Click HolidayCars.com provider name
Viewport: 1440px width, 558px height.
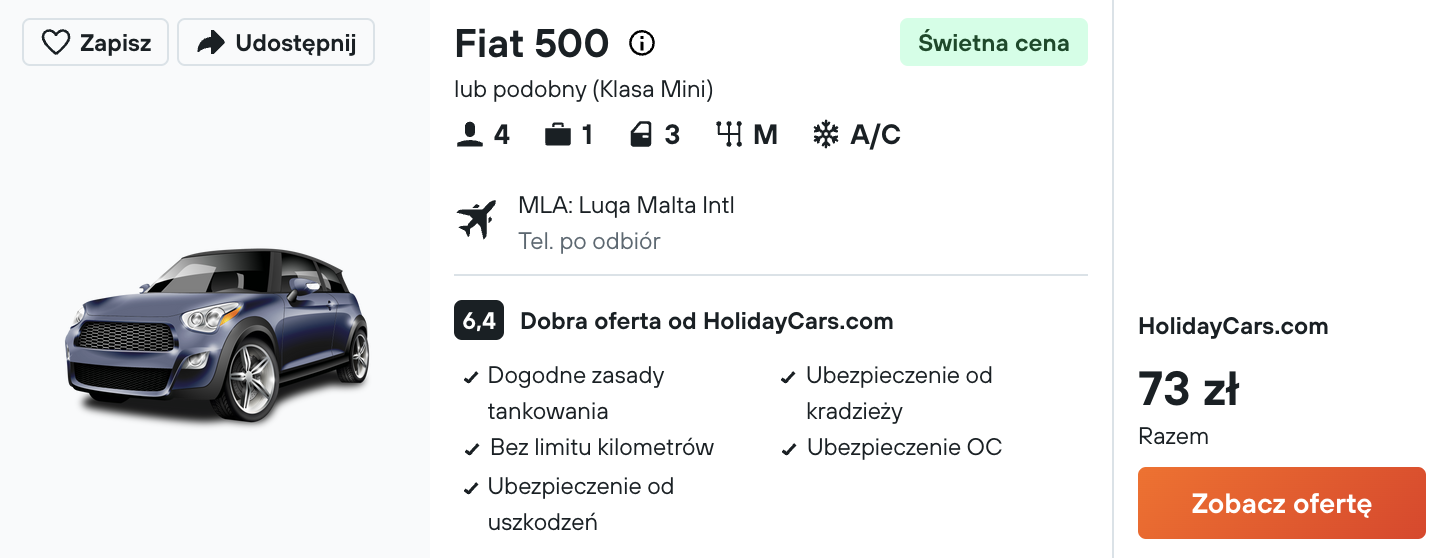(1233, 326)
